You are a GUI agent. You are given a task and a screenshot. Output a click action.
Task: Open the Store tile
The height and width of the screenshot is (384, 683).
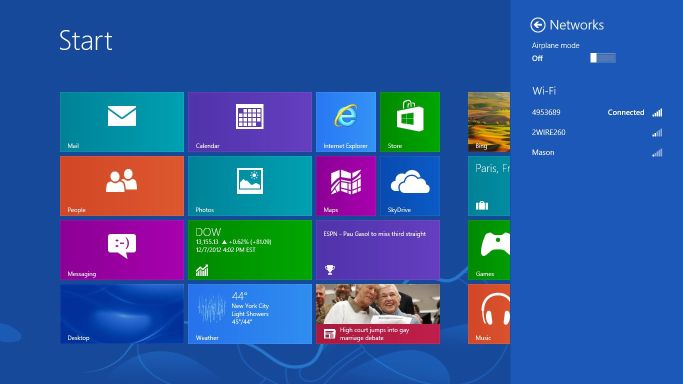point(410,122)
